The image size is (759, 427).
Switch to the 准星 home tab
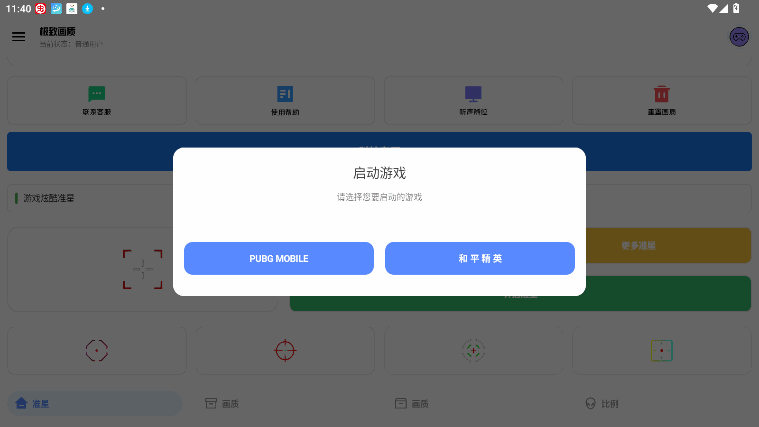[x=95, y=403]
